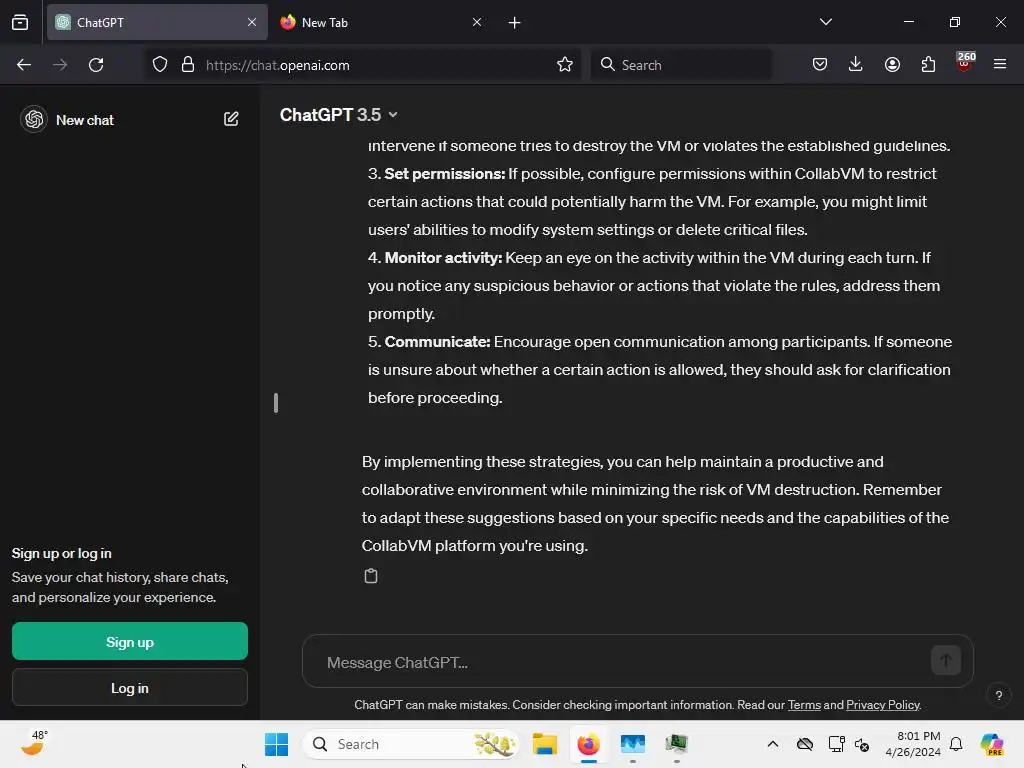Click the extension icon with 260 badge

coord(964,62)
